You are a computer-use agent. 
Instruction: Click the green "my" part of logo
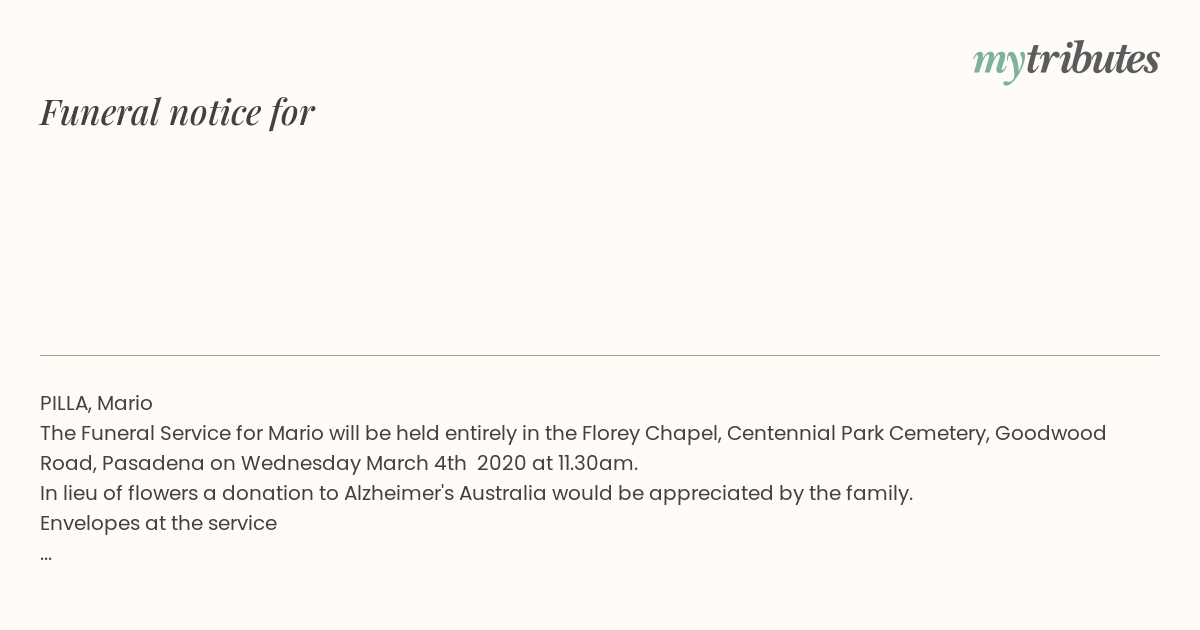point(998,63)
